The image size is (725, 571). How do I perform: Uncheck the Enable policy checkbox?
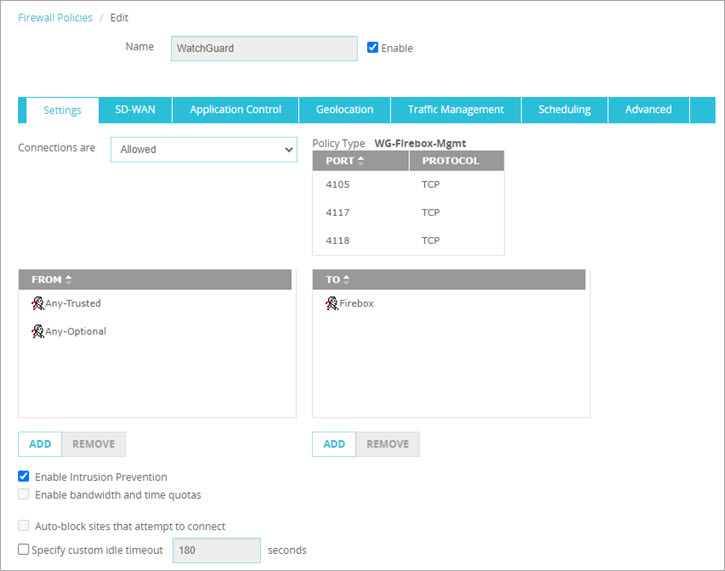pyautogui.click(x=373, y=48)
